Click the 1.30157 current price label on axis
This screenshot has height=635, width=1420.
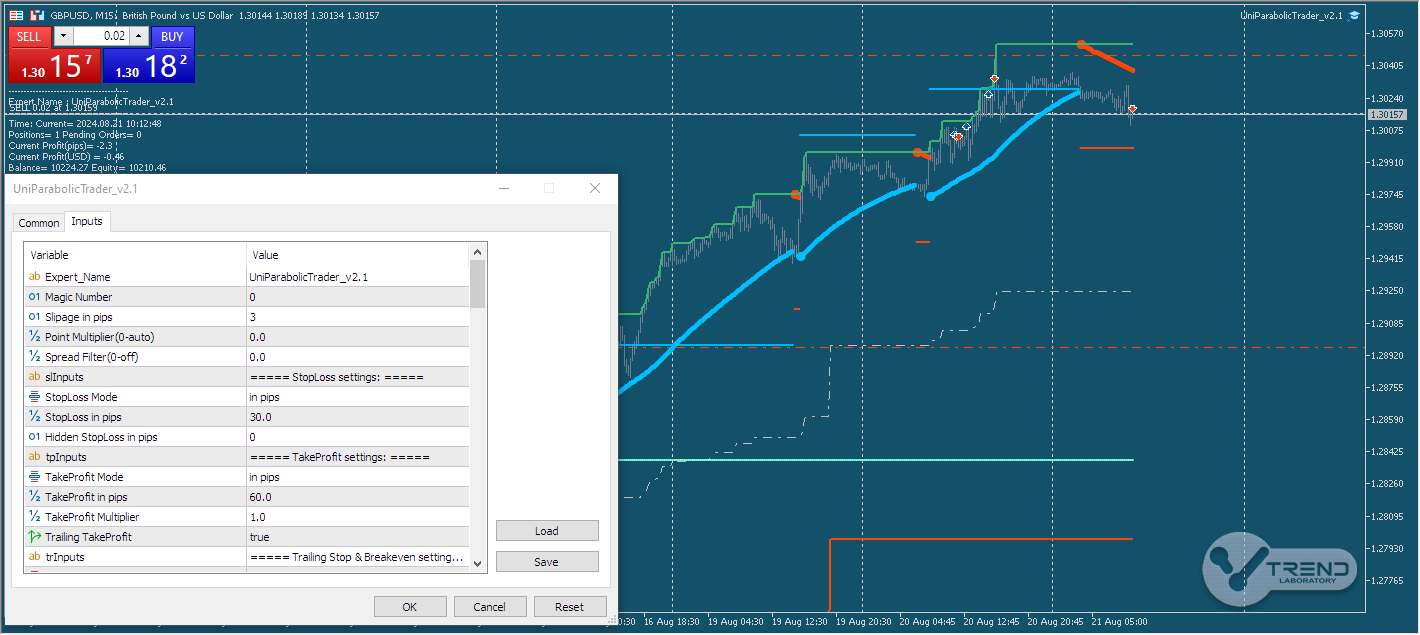(1388, 115)
